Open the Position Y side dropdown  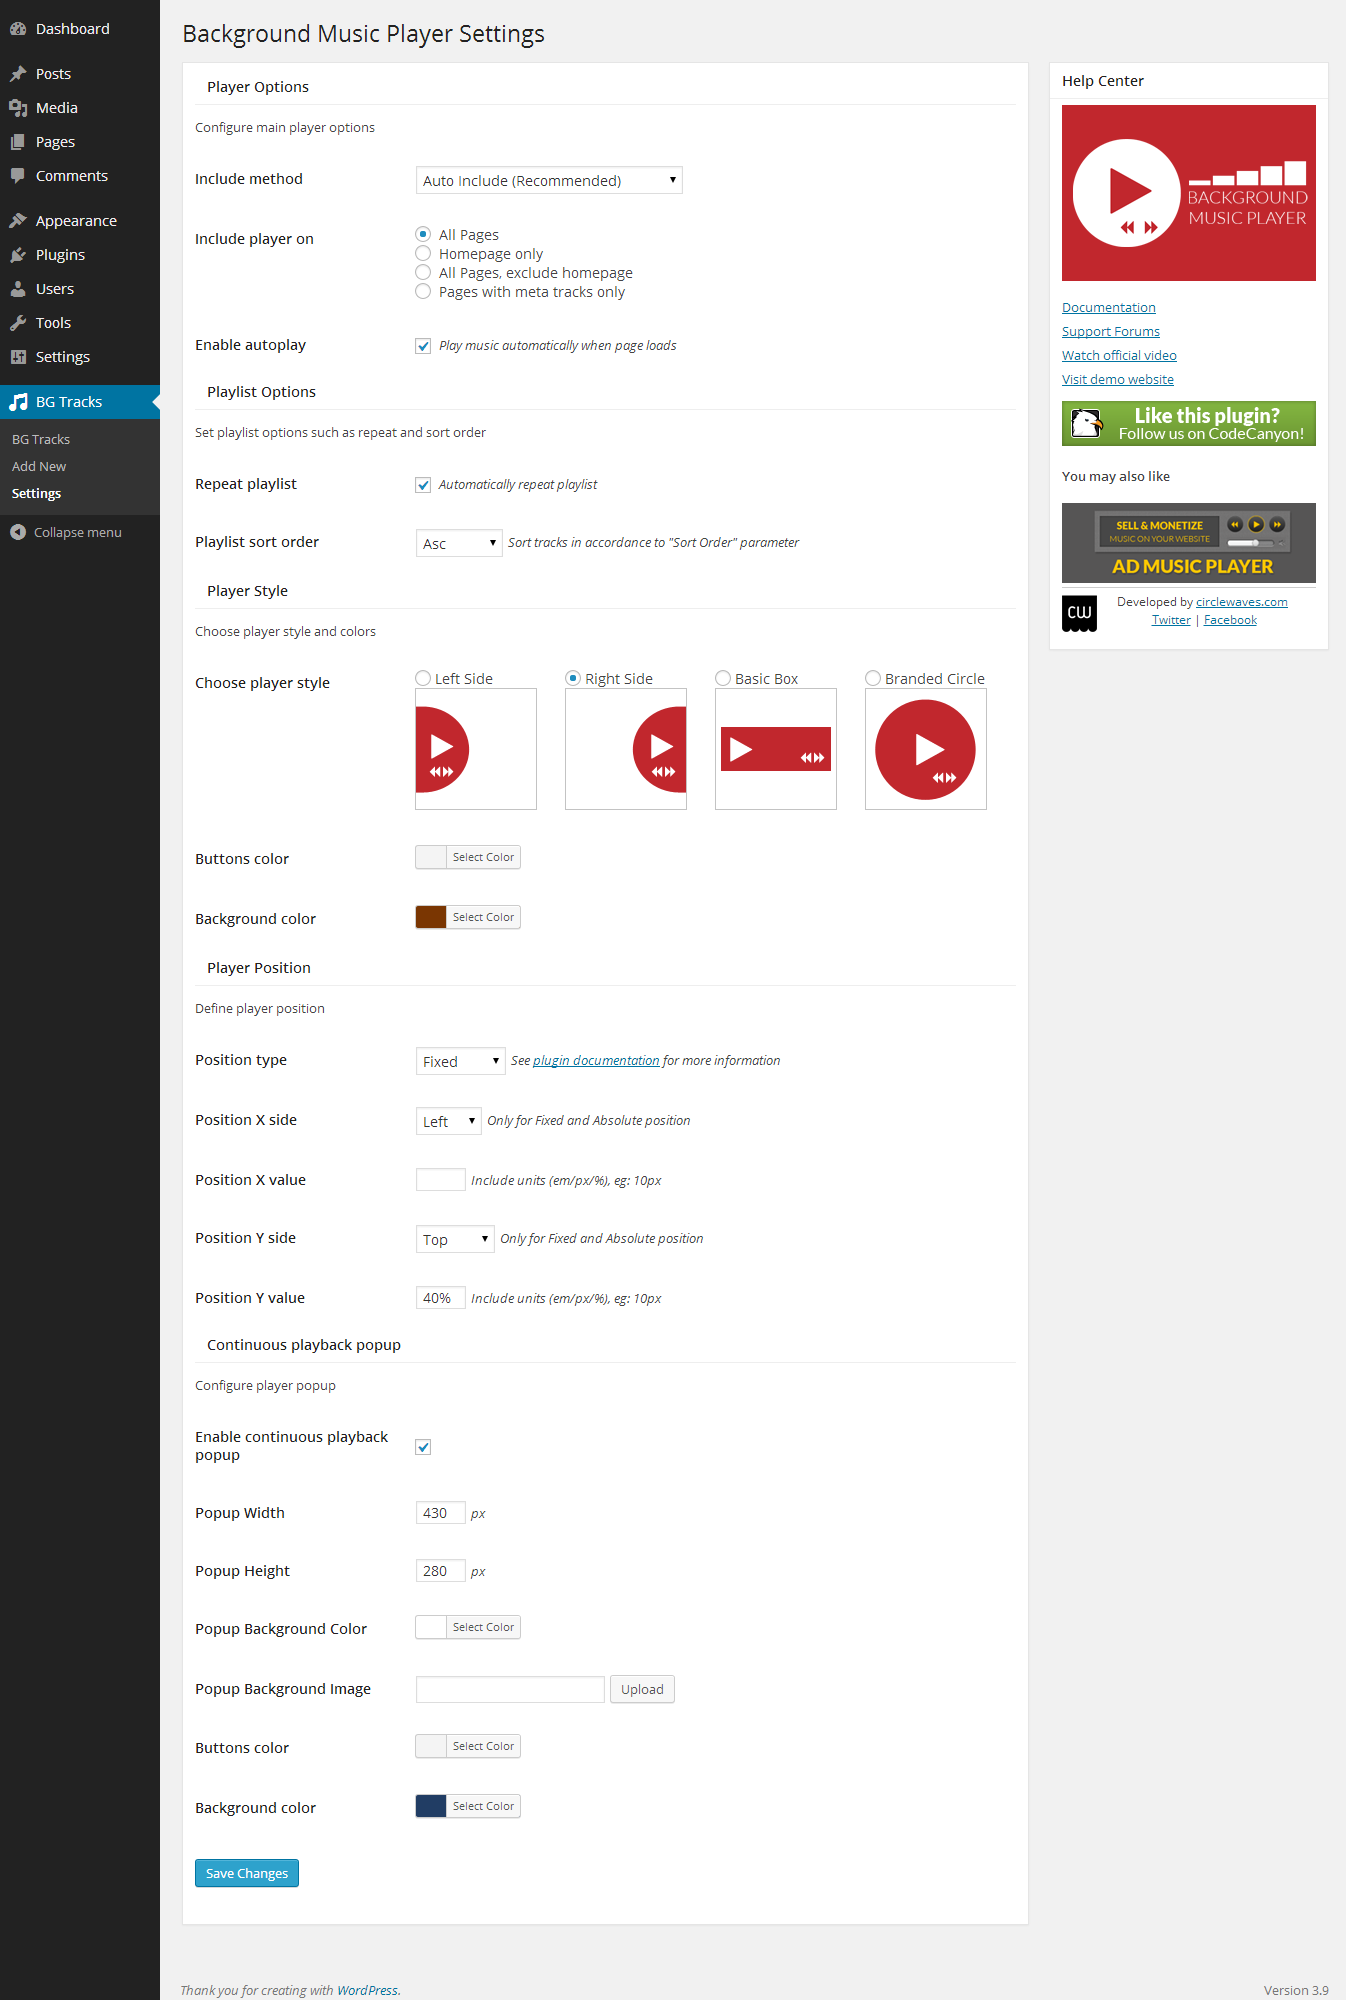[455, 1239]
